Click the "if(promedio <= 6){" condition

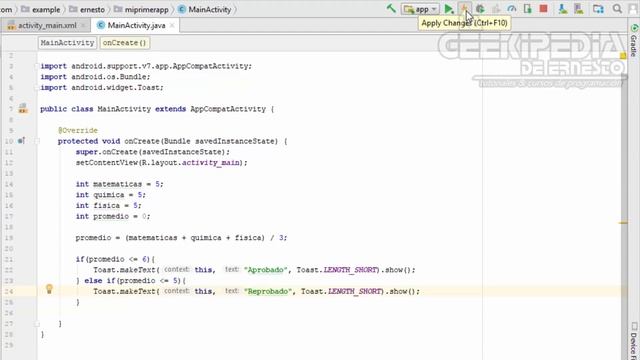[115, 259]
